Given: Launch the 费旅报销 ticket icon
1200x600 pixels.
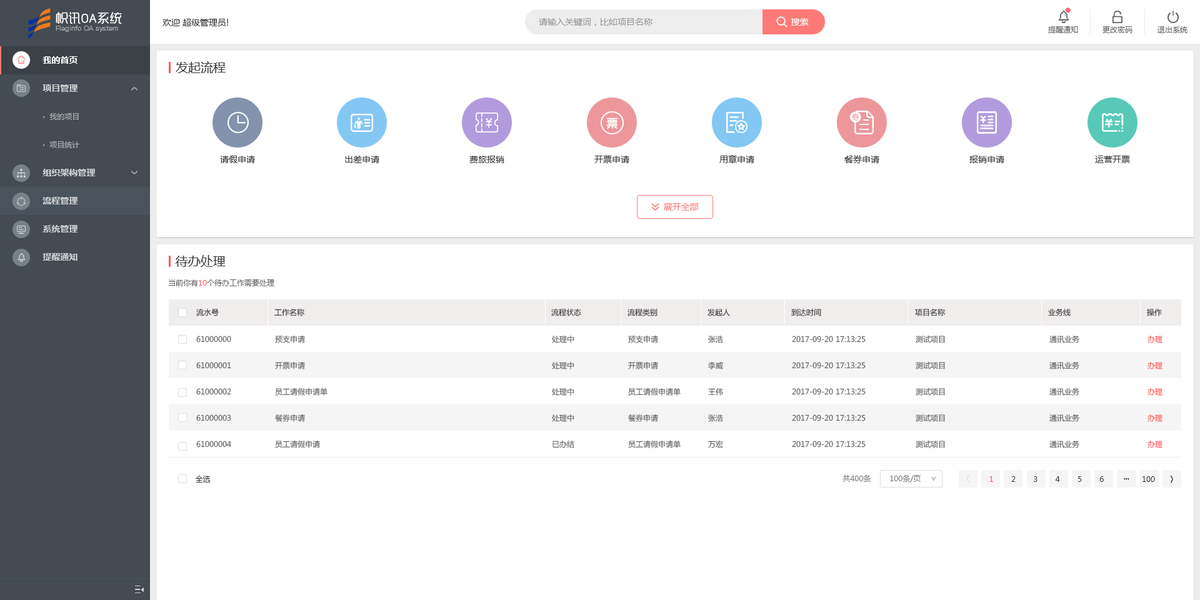Looking at the screenshot, I should pos(487,122).
